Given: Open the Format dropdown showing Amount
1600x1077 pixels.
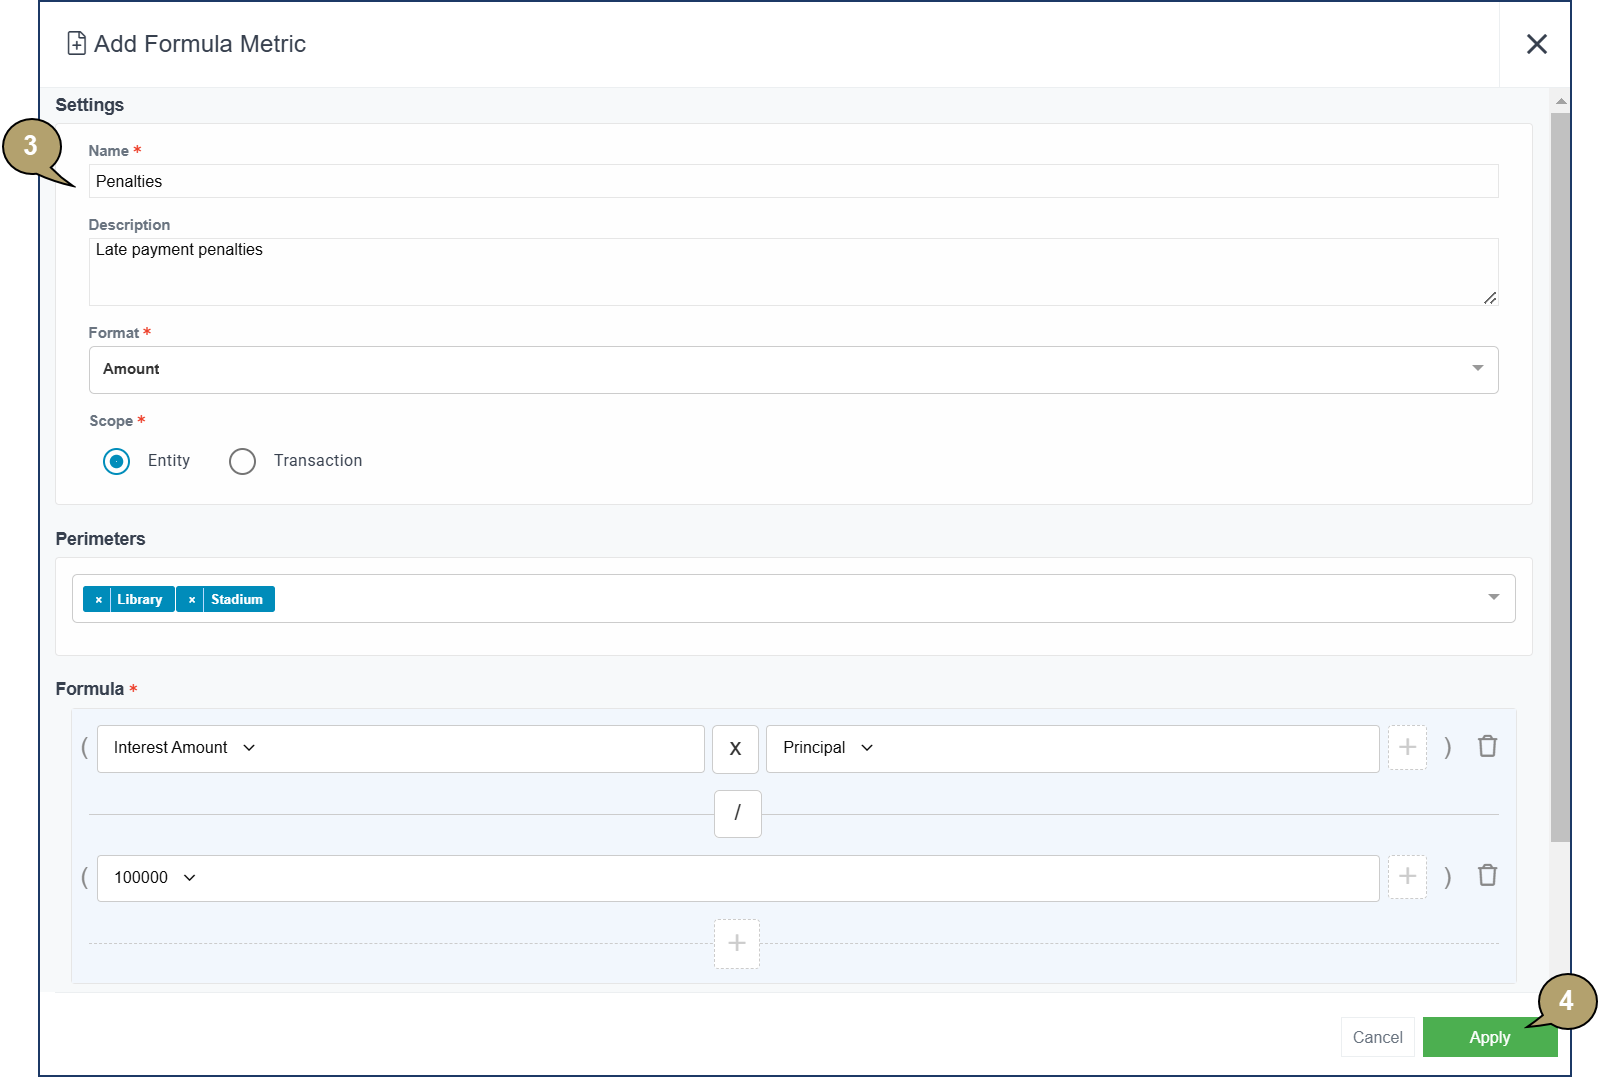Looking at the screenshot, I should [x=793, y=370].
